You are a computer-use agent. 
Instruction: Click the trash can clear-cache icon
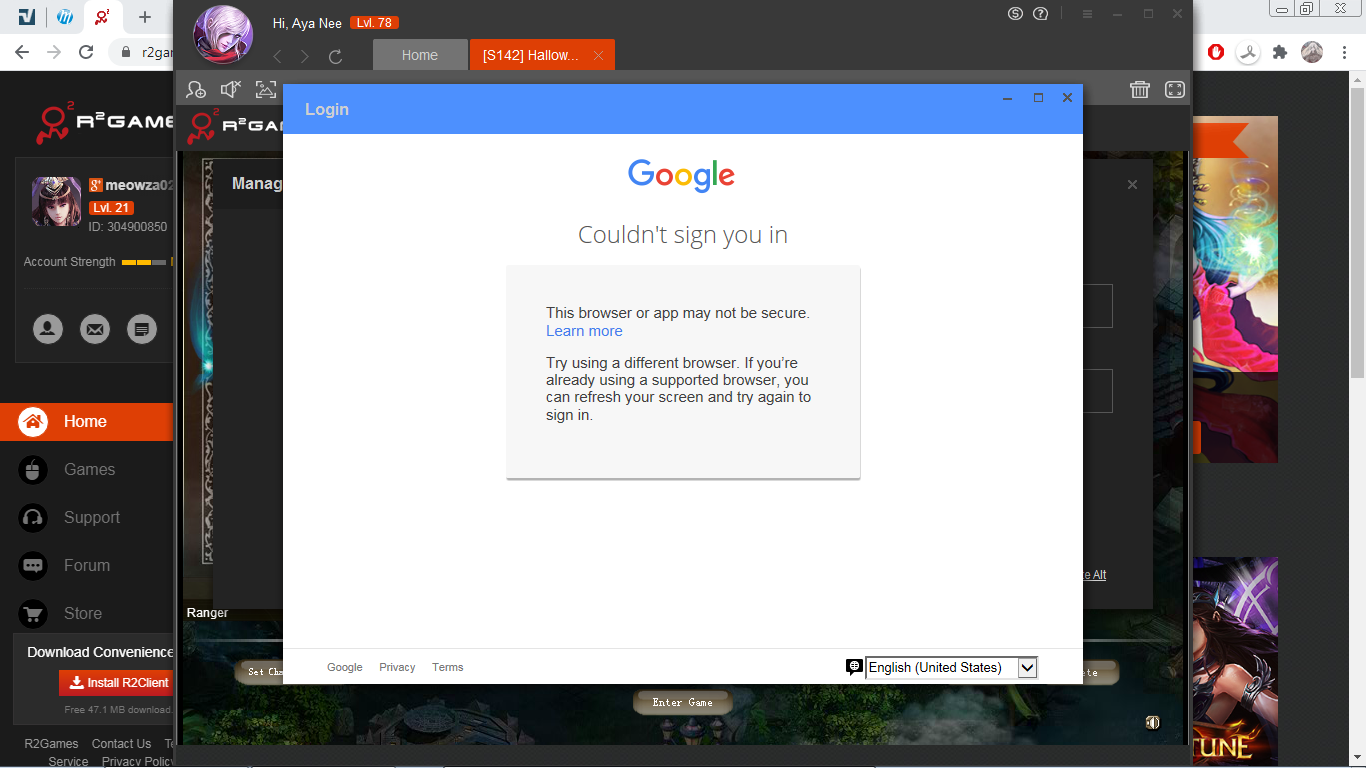pos(1139,90)
